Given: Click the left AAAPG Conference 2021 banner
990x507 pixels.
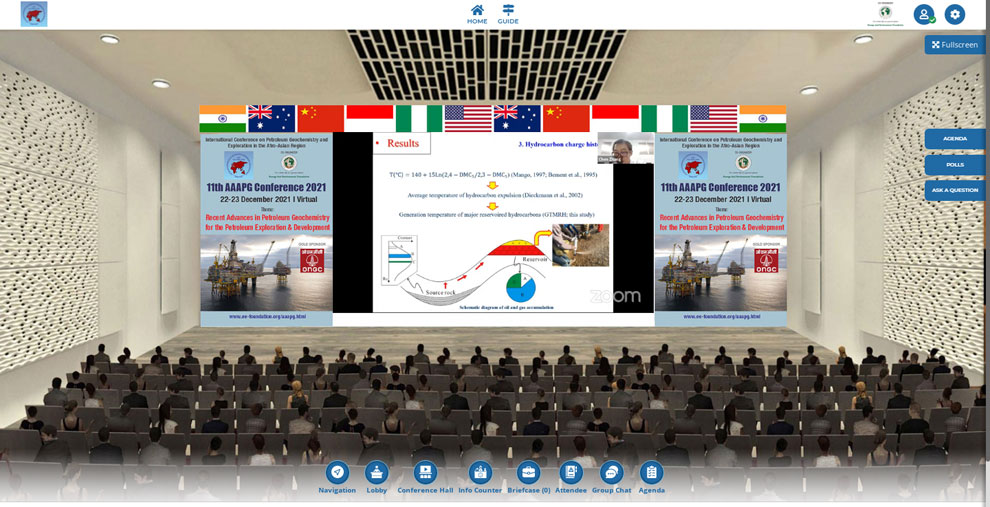Looking at the screenshot, I should pyautogui.click(x=266, y=229).
